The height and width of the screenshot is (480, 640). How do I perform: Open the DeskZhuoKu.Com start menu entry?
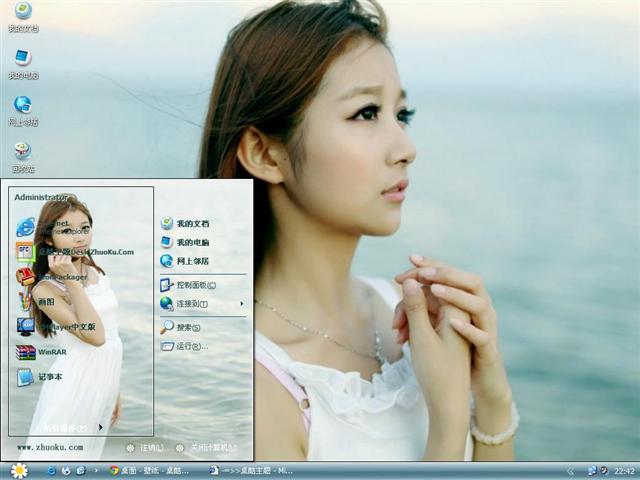tap(75, 252)
